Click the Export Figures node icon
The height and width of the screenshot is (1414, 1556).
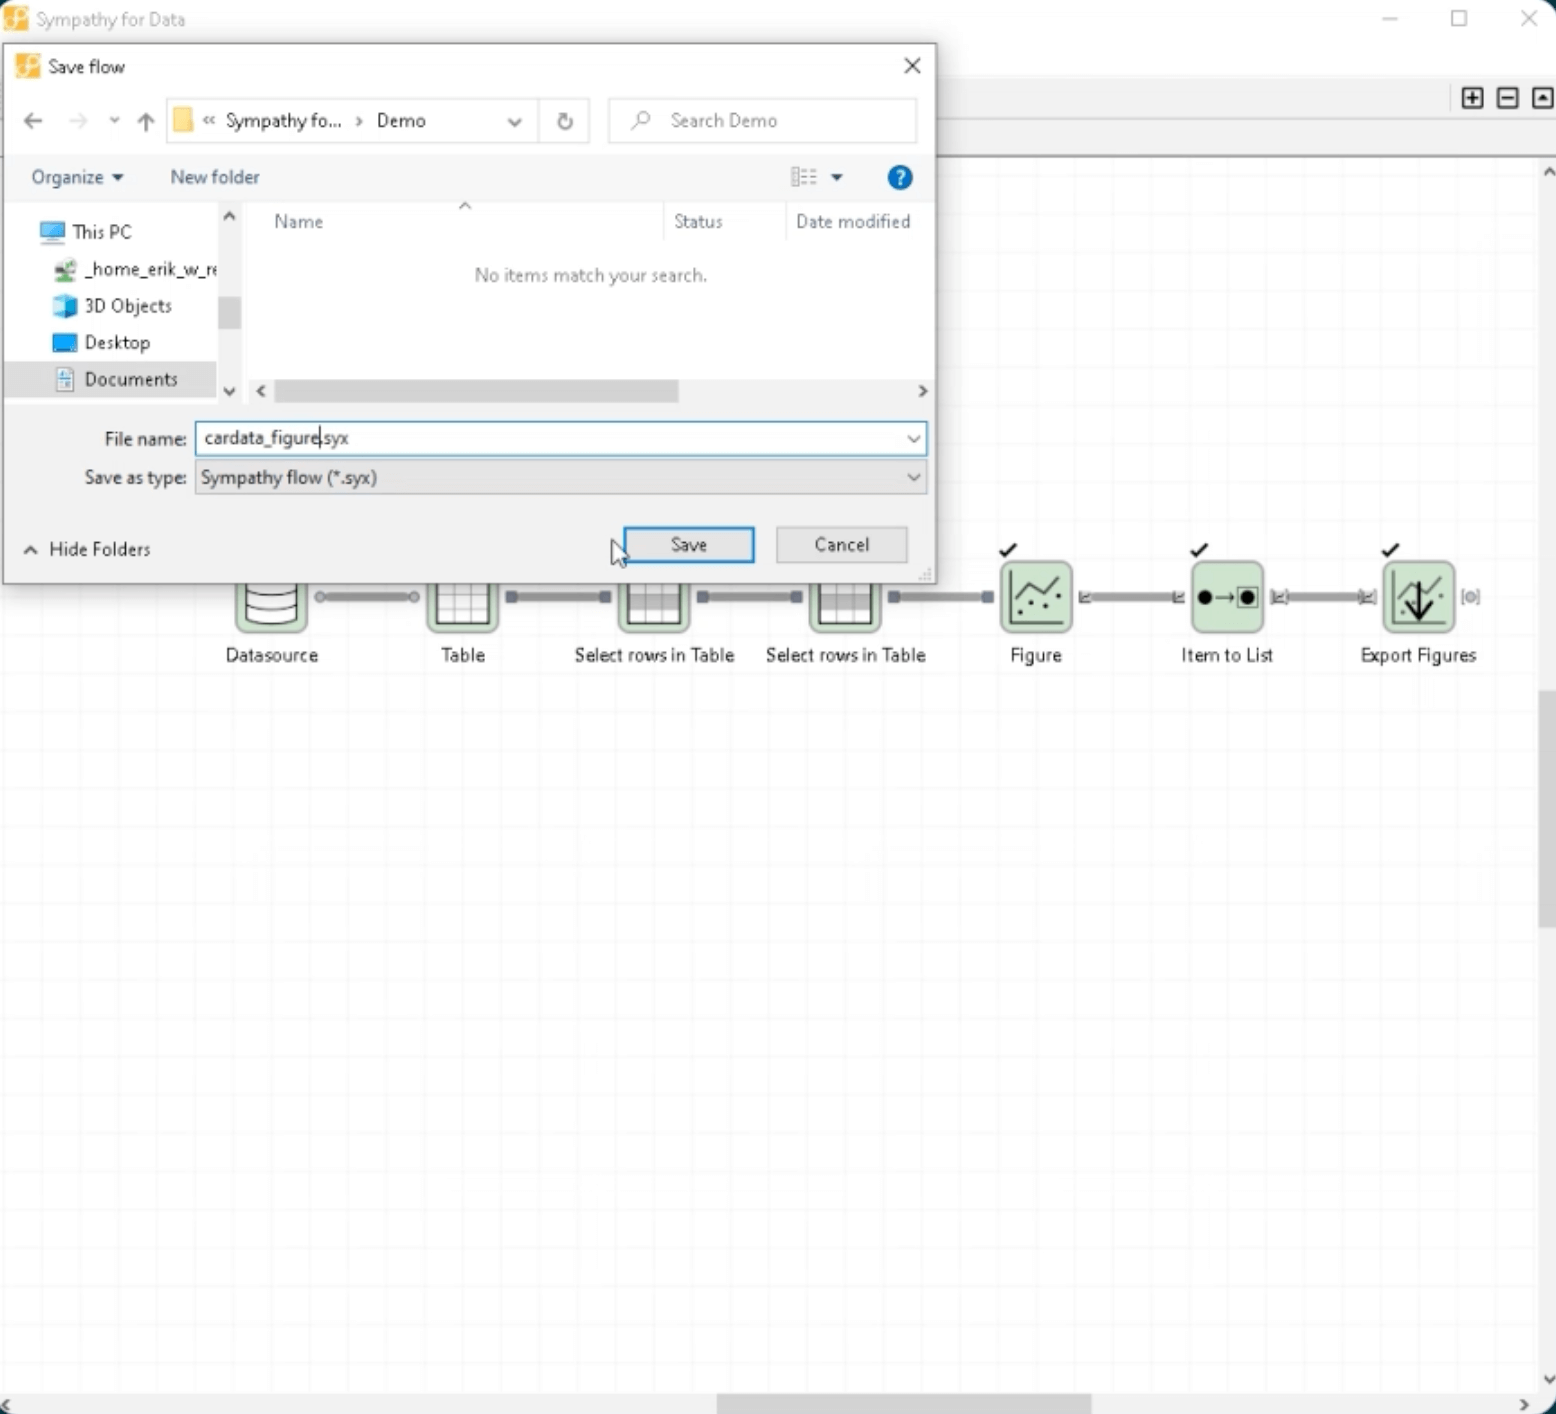pyautogui.click(x=1418, y=597)
